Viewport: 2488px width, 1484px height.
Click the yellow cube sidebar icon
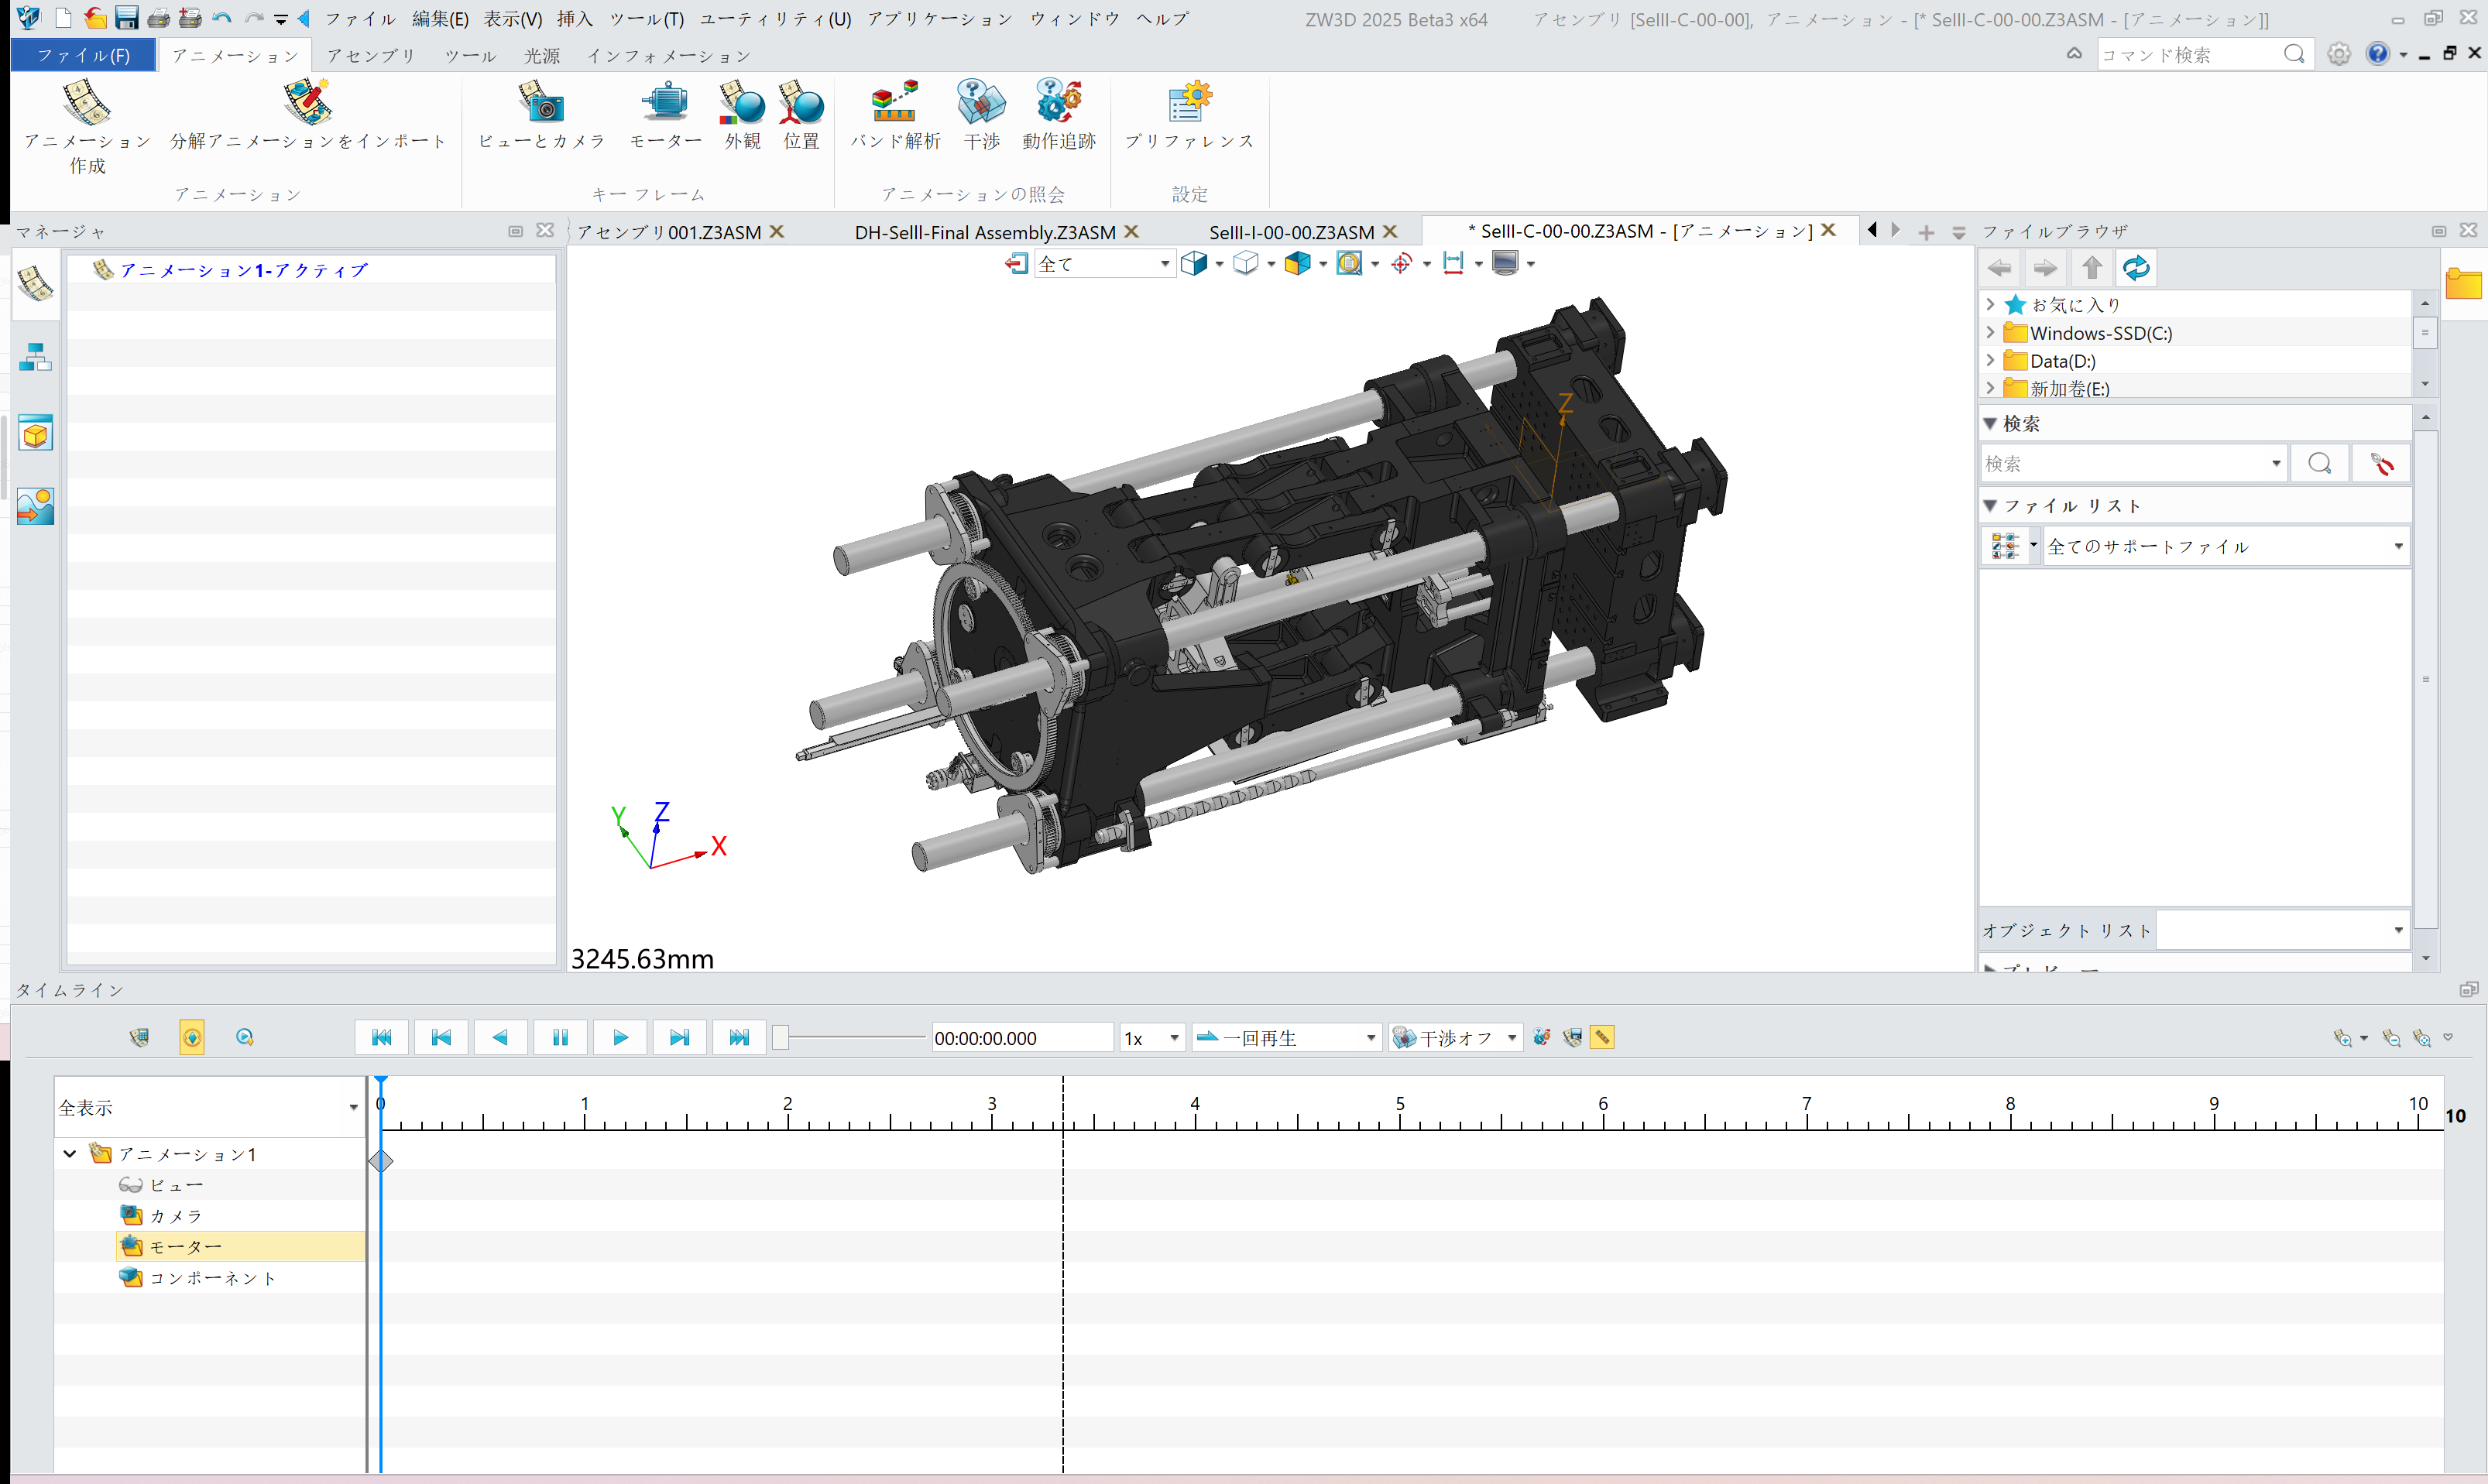[x=35, y=433]
